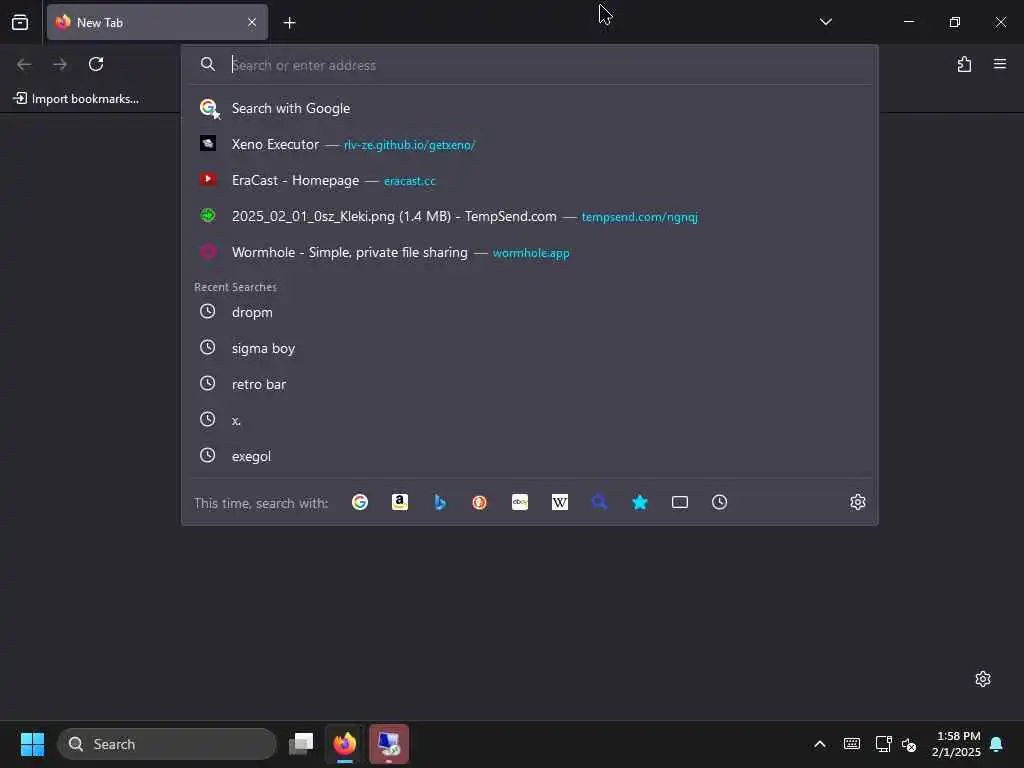Select recent search retro bar

pos(530,384)
